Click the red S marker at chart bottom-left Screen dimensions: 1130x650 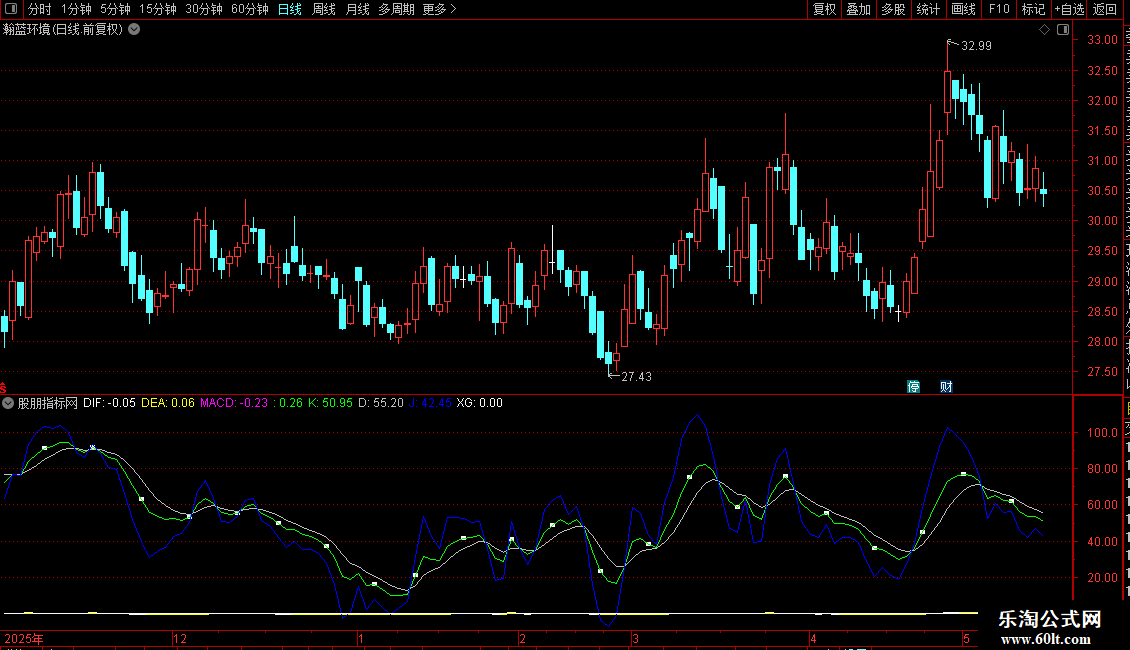(x=3, y=388)
